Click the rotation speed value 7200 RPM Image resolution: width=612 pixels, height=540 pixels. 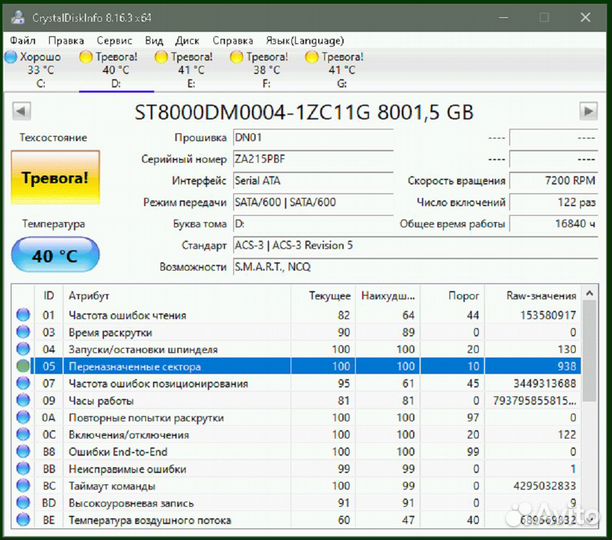[553, 181]
